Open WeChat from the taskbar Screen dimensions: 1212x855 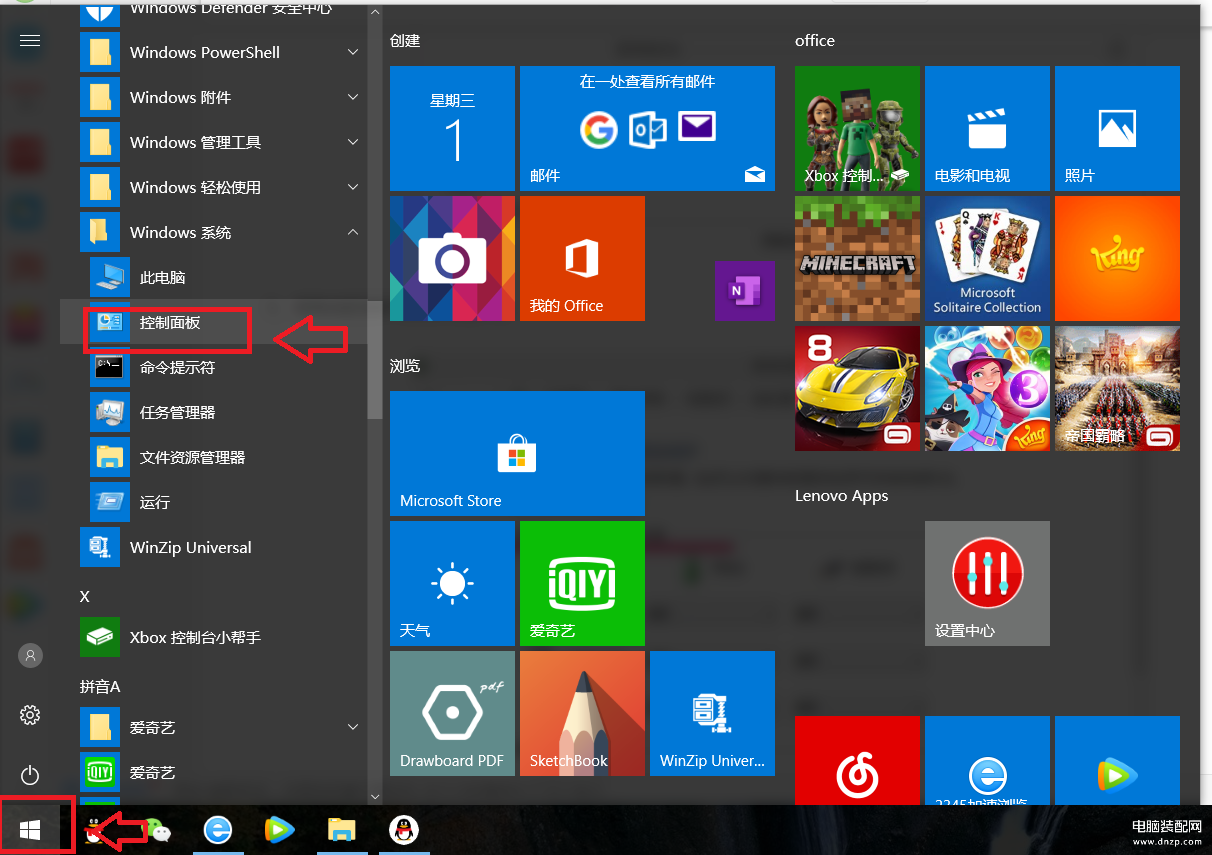pos(158,830)
